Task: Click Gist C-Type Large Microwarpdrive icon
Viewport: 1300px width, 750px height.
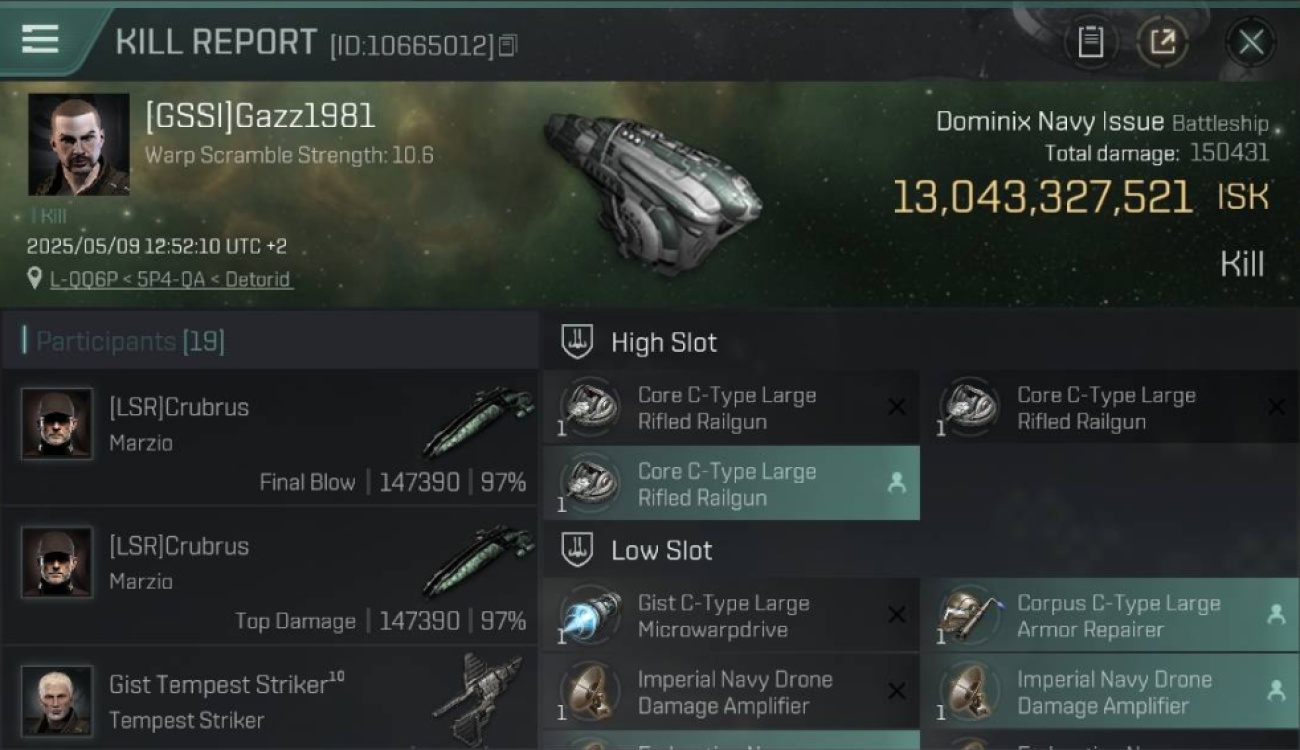Action: [x=590, y=616]
